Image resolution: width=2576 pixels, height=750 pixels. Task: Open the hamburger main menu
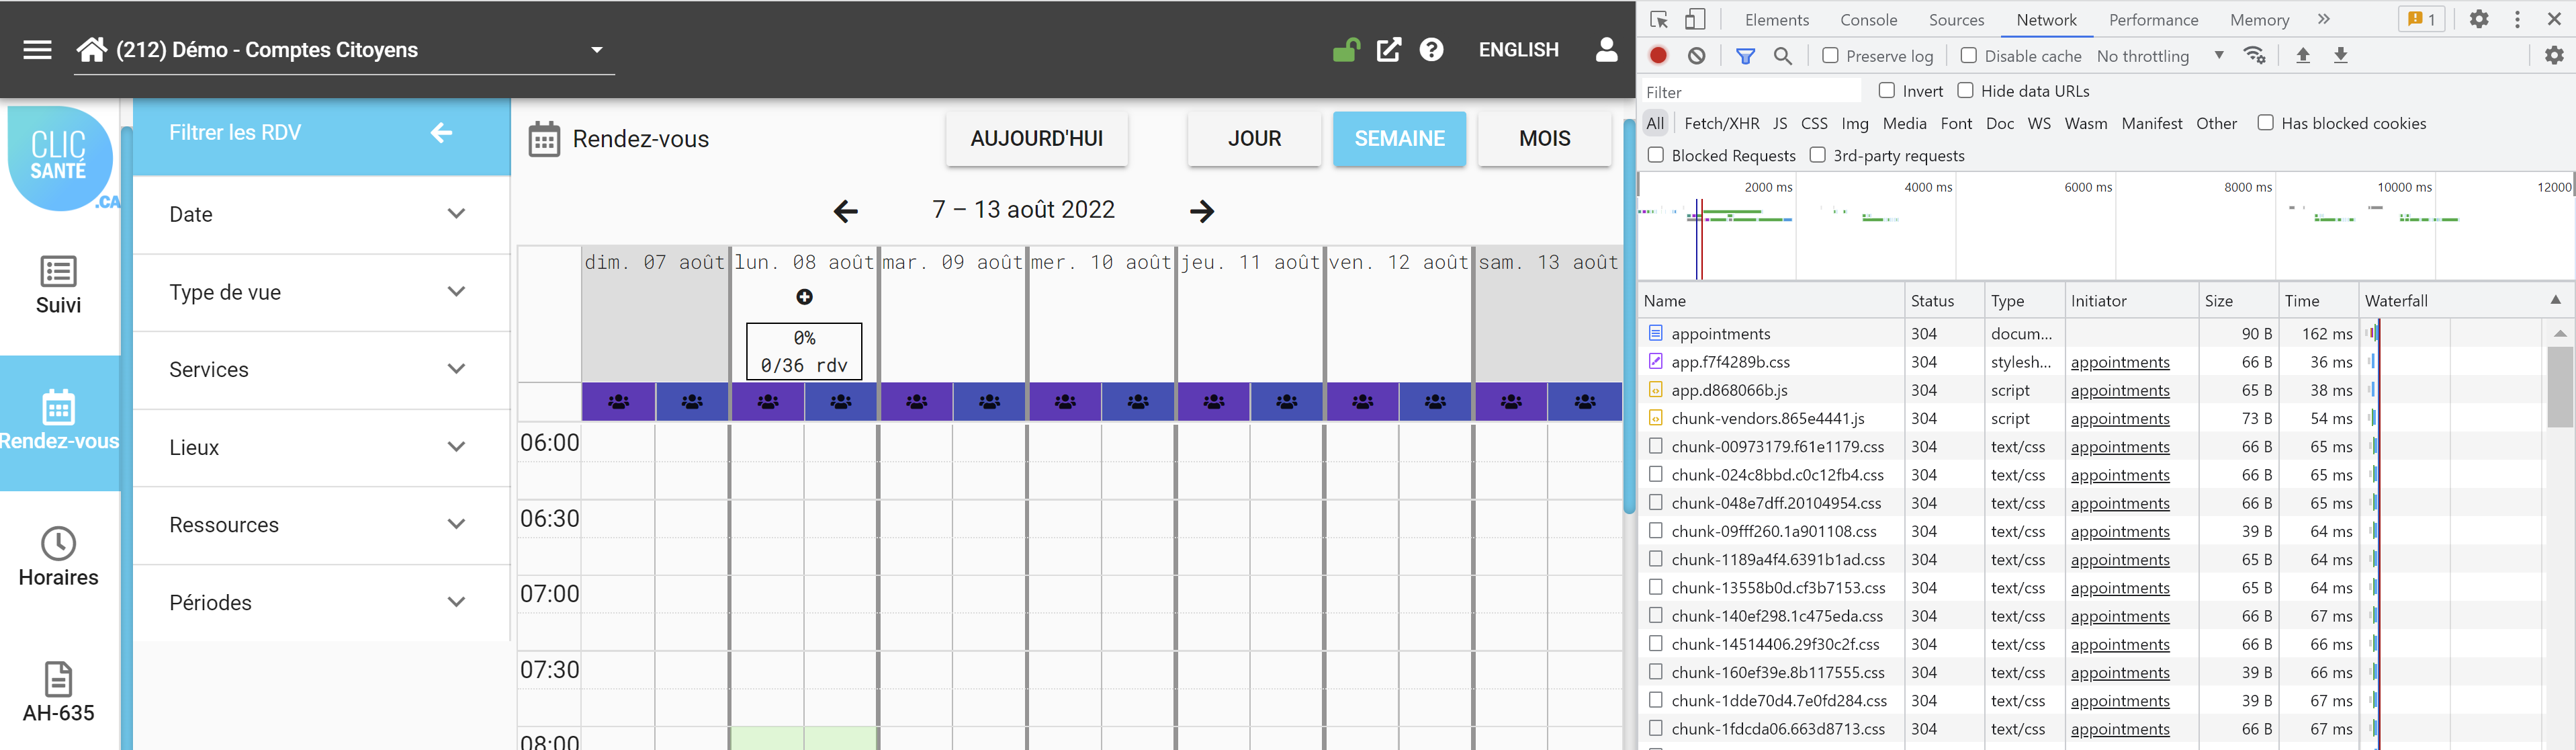(37, 50)
